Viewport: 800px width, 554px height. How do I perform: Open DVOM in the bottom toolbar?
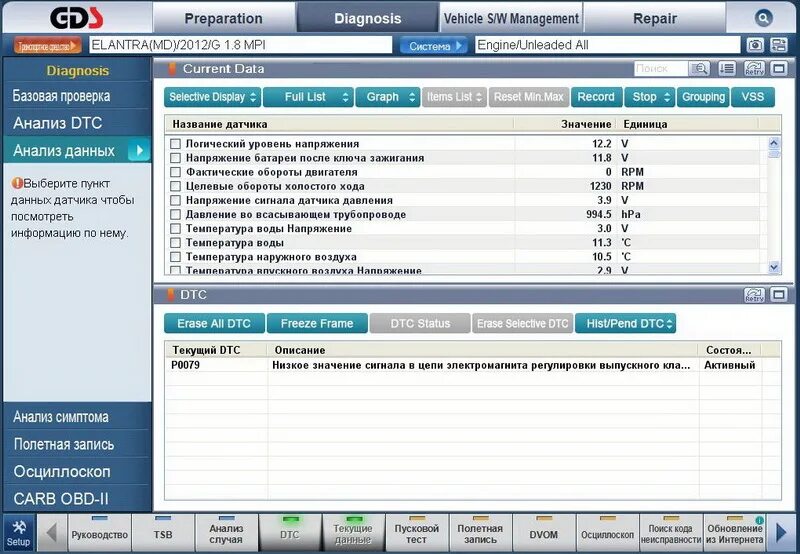pyautogui.click(x=543, y=534)
